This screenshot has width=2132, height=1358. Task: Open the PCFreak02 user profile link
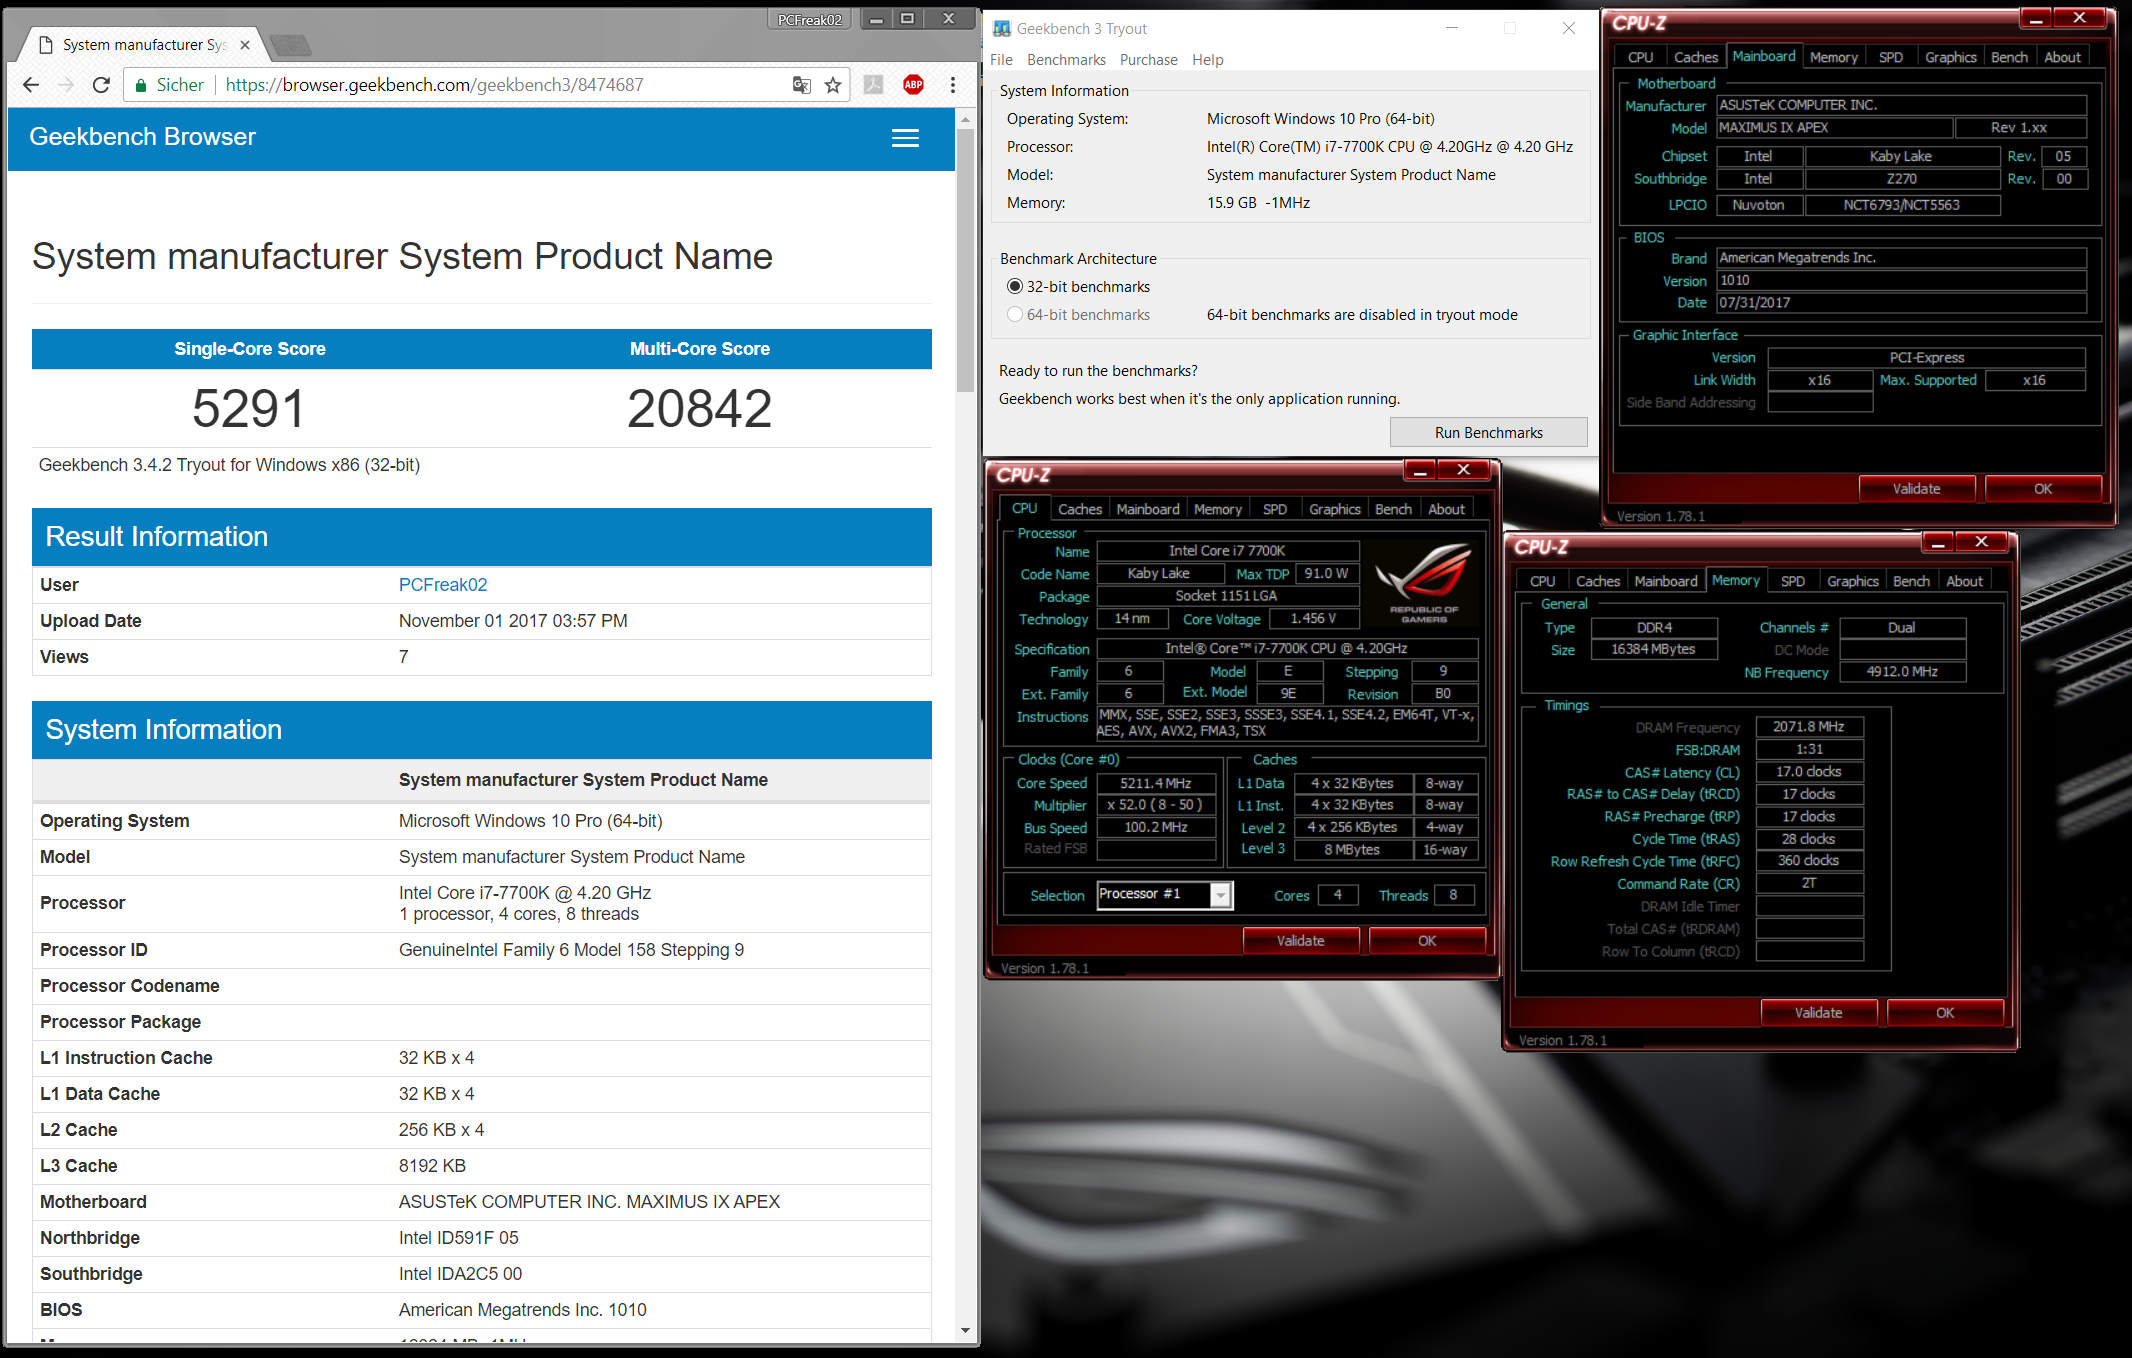pos(443,584)
